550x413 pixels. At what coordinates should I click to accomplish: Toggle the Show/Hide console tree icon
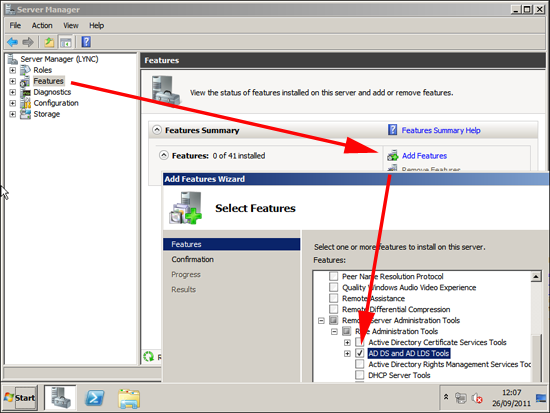point(66,42)
